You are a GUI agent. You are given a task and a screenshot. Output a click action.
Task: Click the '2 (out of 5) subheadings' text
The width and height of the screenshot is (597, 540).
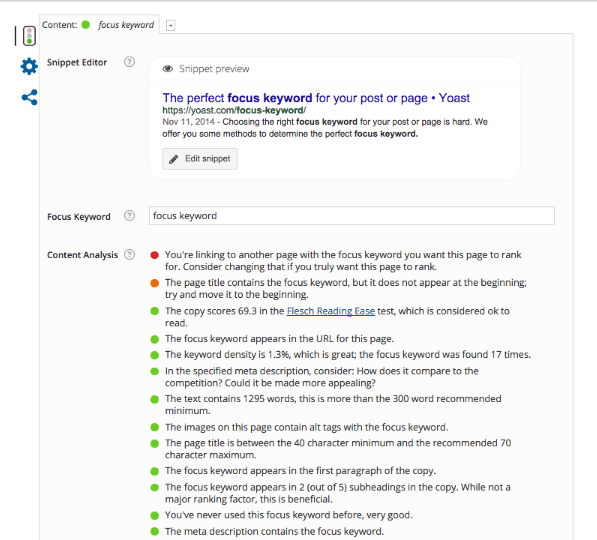pyautogui.click(x=338, y=493)
